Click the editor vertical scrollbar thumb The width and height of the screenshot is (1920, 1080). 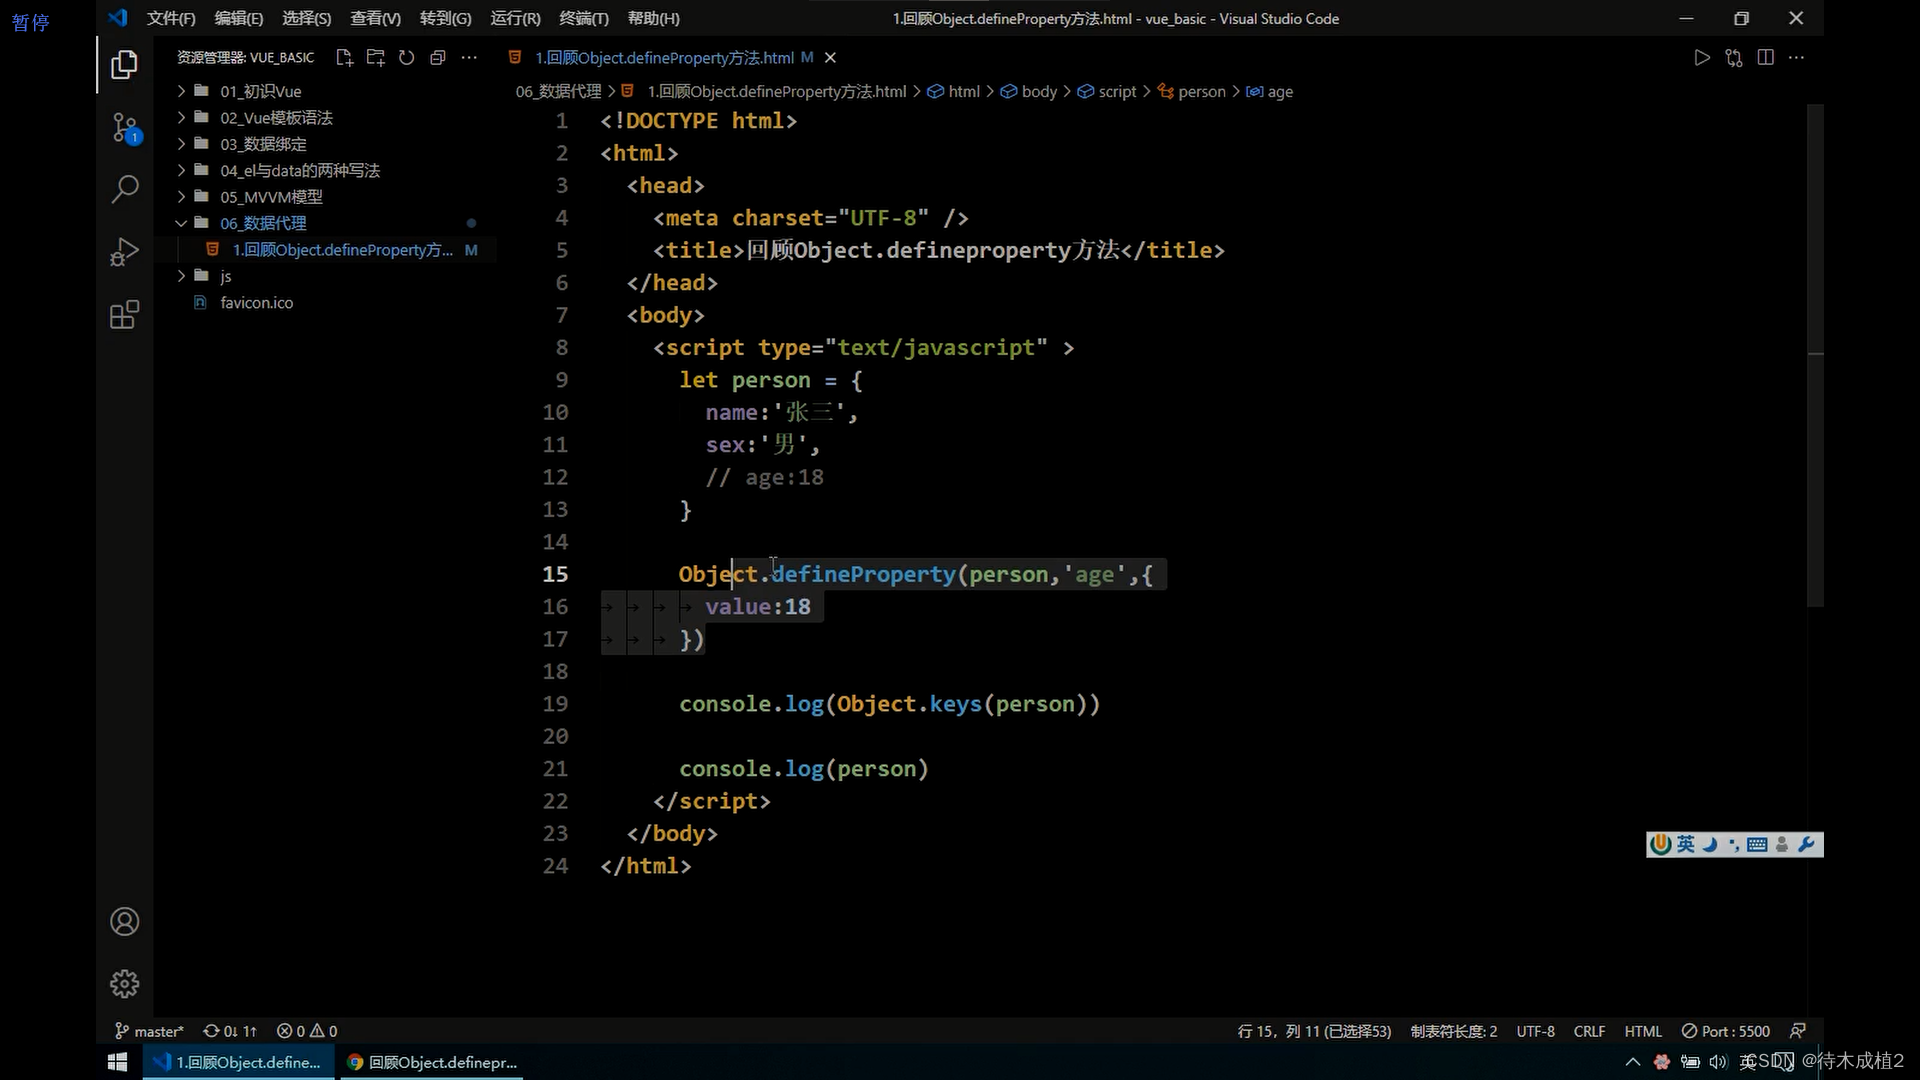pyautogui.click(x=1815, y=355)
